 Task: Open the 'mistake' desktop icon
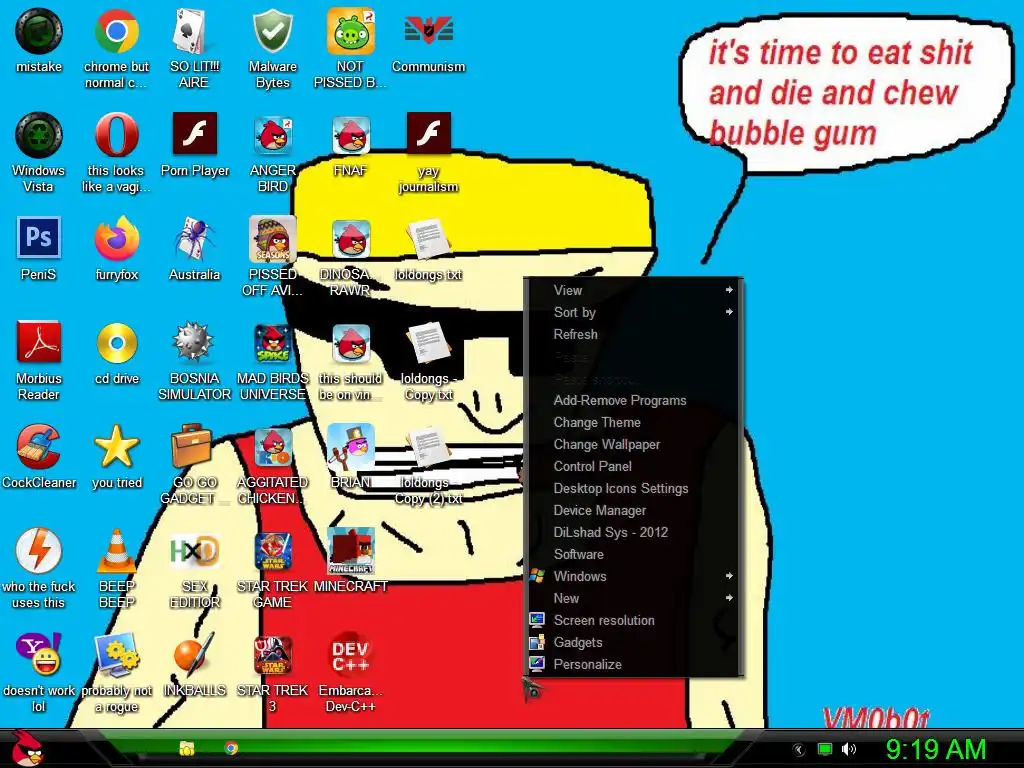pyautogui.click(x=39, y=31)
